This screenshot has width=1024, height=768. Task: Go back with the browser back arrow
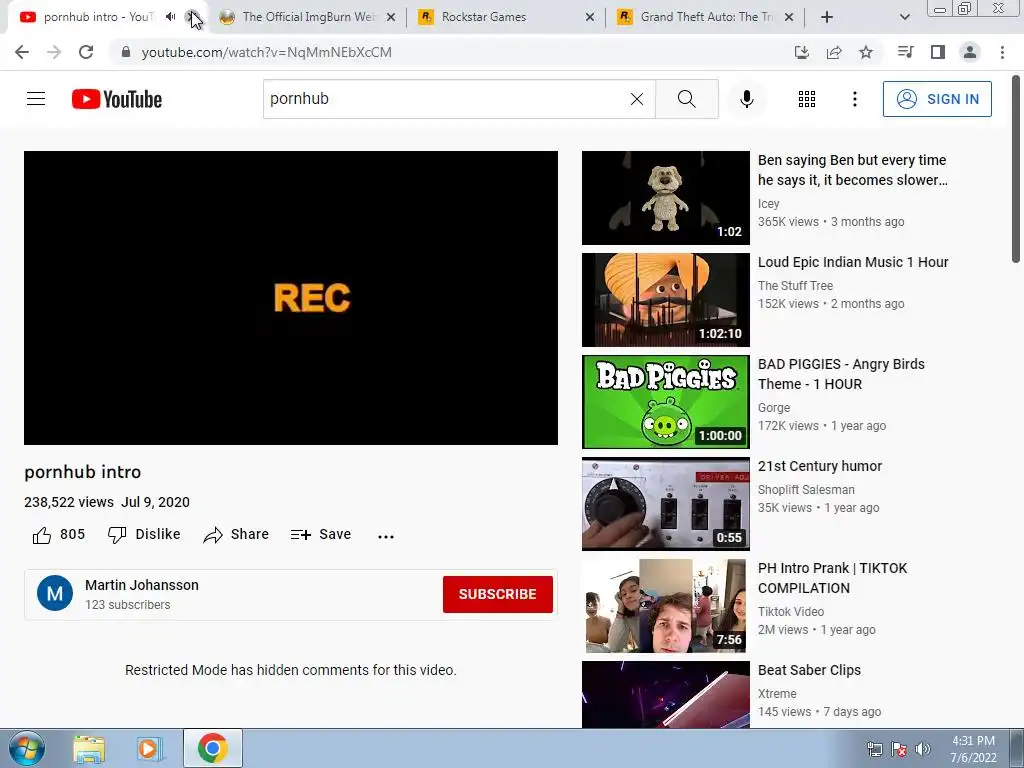[22, 52]
